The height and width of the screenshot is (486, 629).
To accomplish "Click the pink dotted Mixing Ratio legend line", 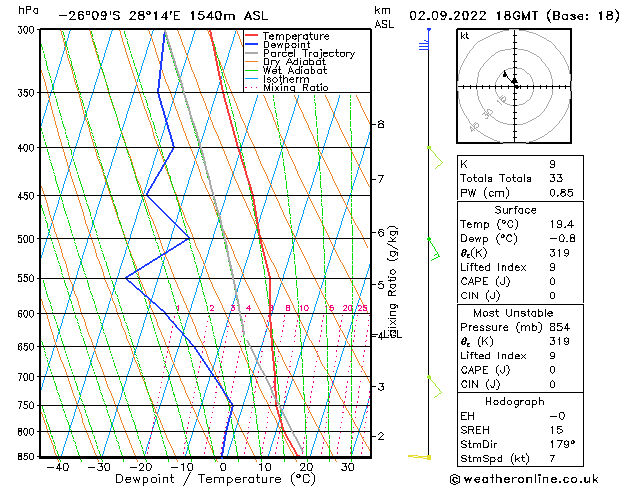I will point(252,87).
